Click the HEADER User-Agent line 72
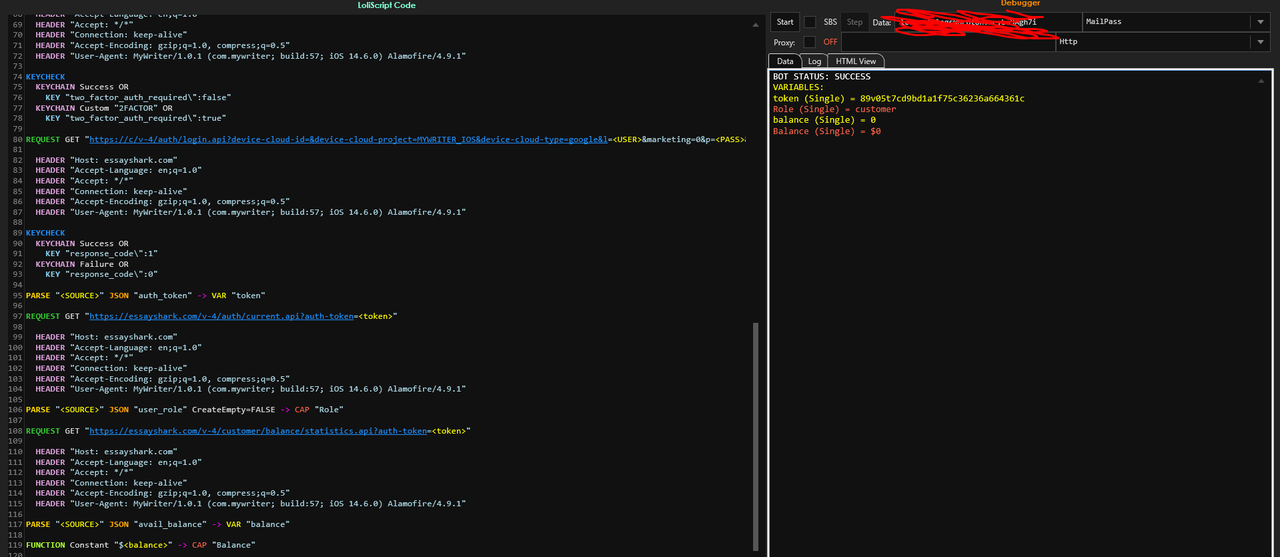This screenshot has width=1280, height=557. (250, 55)
